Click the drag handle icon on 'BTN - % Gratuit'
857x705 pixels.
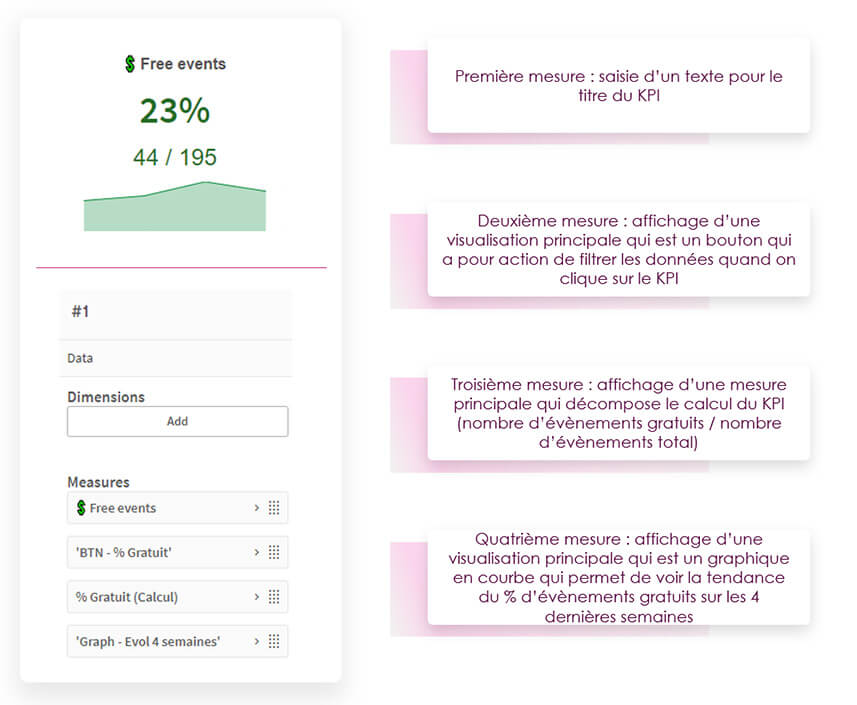[x=274, y=552]
